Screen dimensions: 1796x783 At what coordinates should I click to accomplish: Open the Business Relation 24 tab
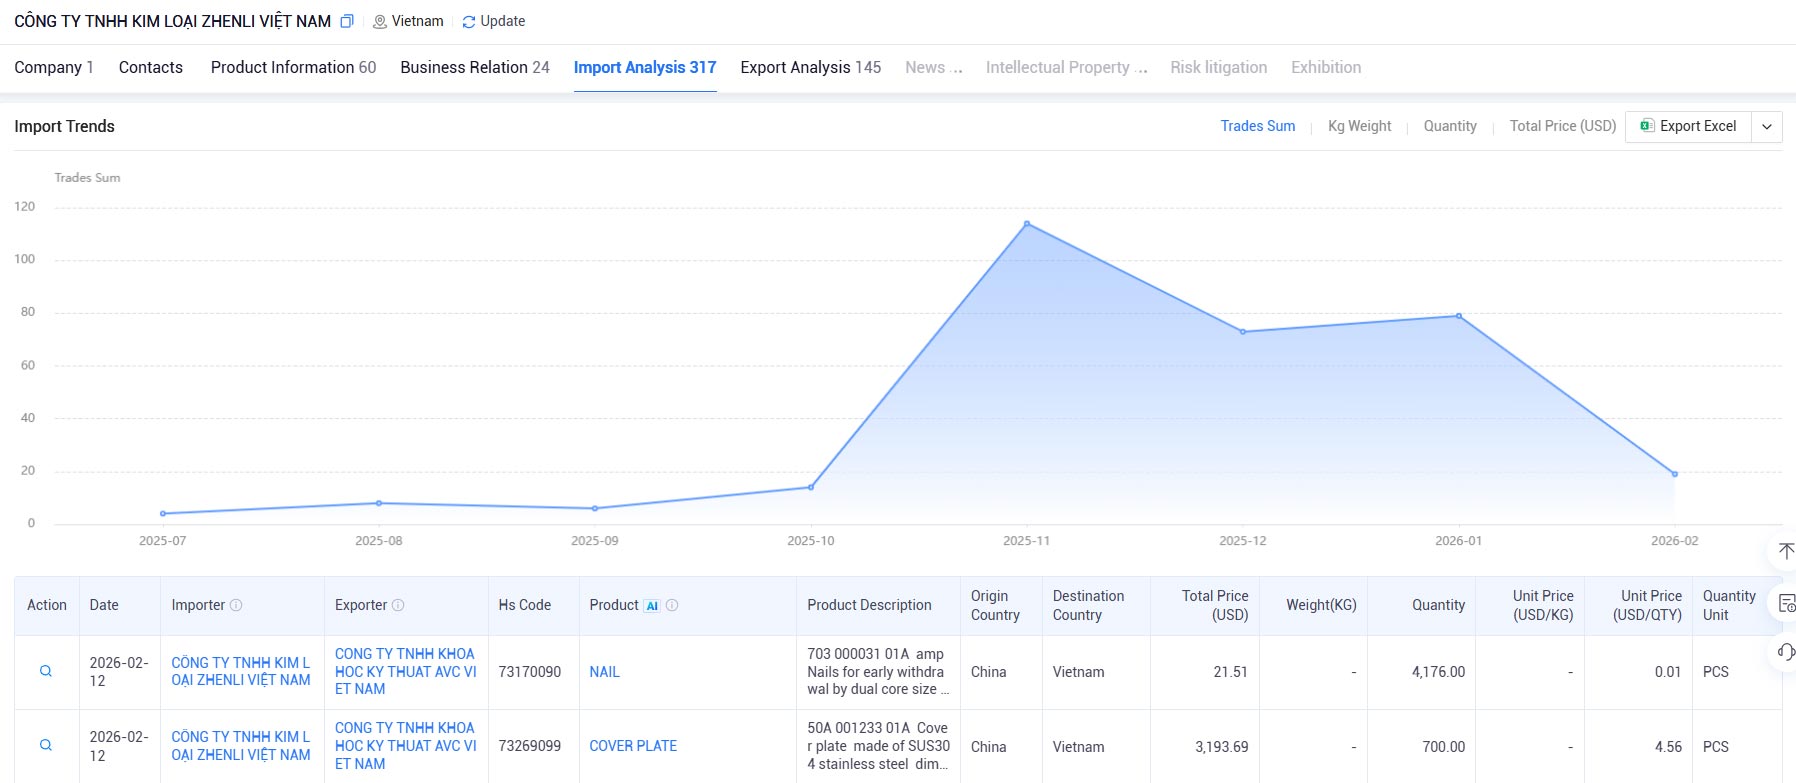[x=475, y=67]
